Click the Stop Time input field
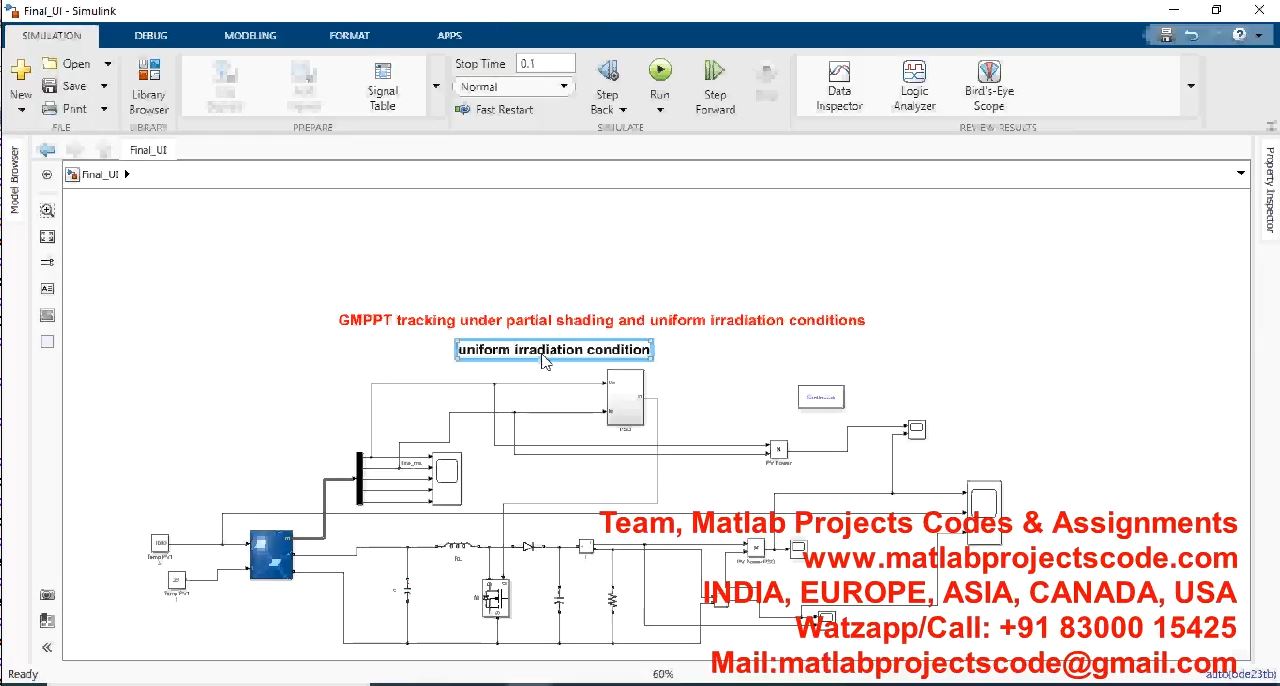 (x=545, y=63)
